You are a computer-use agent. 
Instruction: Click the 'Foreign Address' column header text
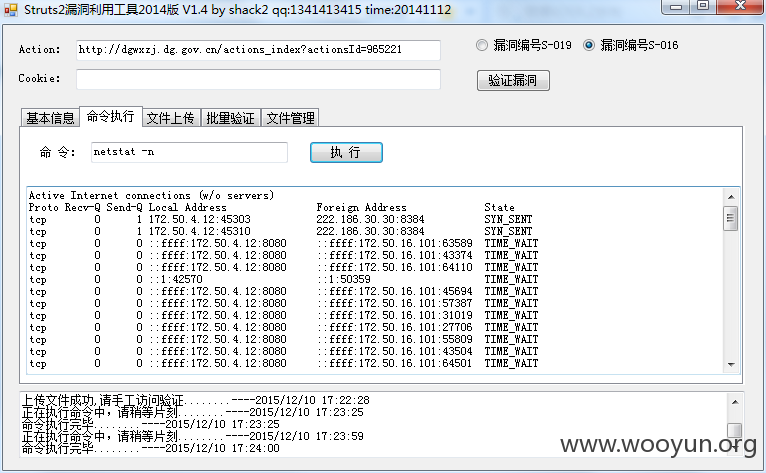(362, 207)
